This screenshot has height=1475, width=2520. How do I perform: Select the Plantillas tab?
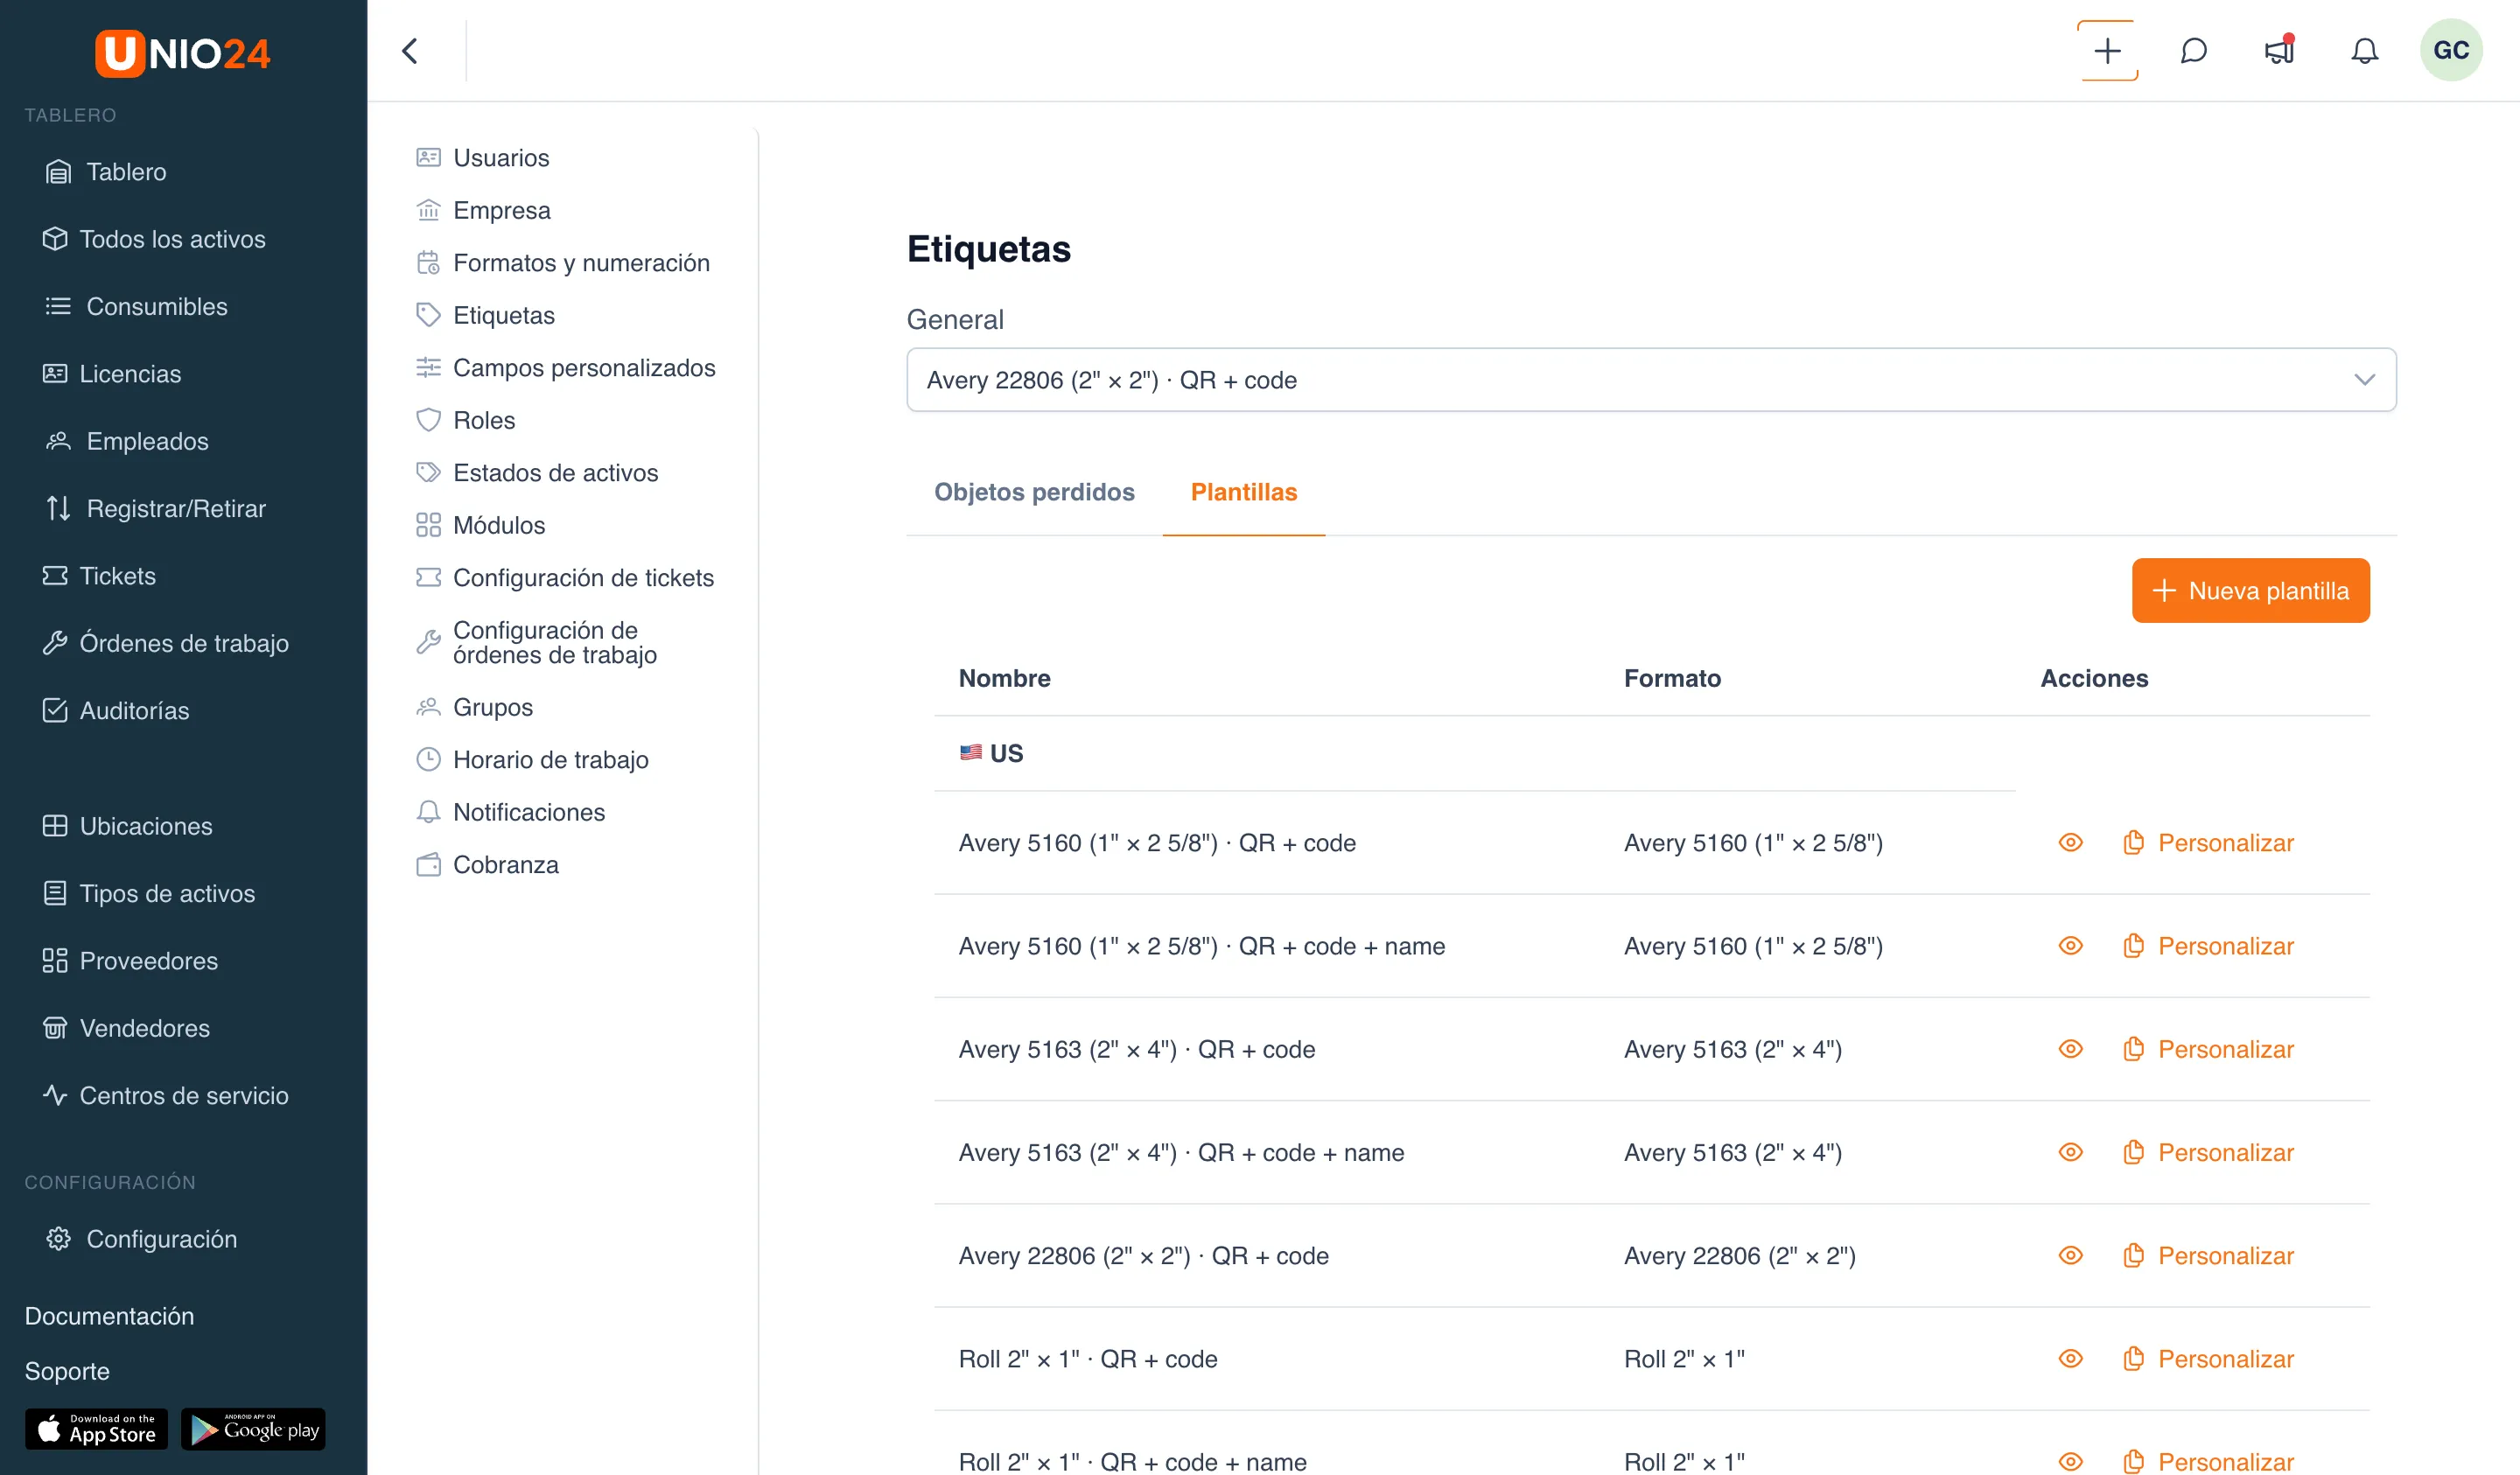coord(1243,492)
